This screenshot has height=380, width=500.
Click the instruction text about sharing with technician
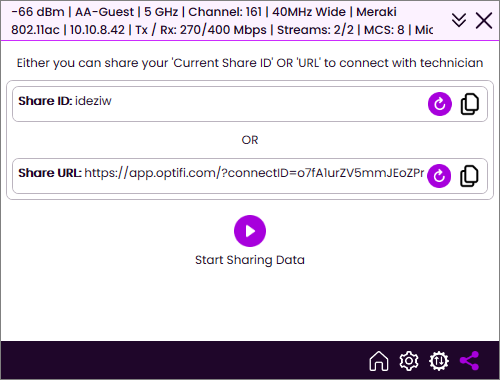click(x=250, y=63)
